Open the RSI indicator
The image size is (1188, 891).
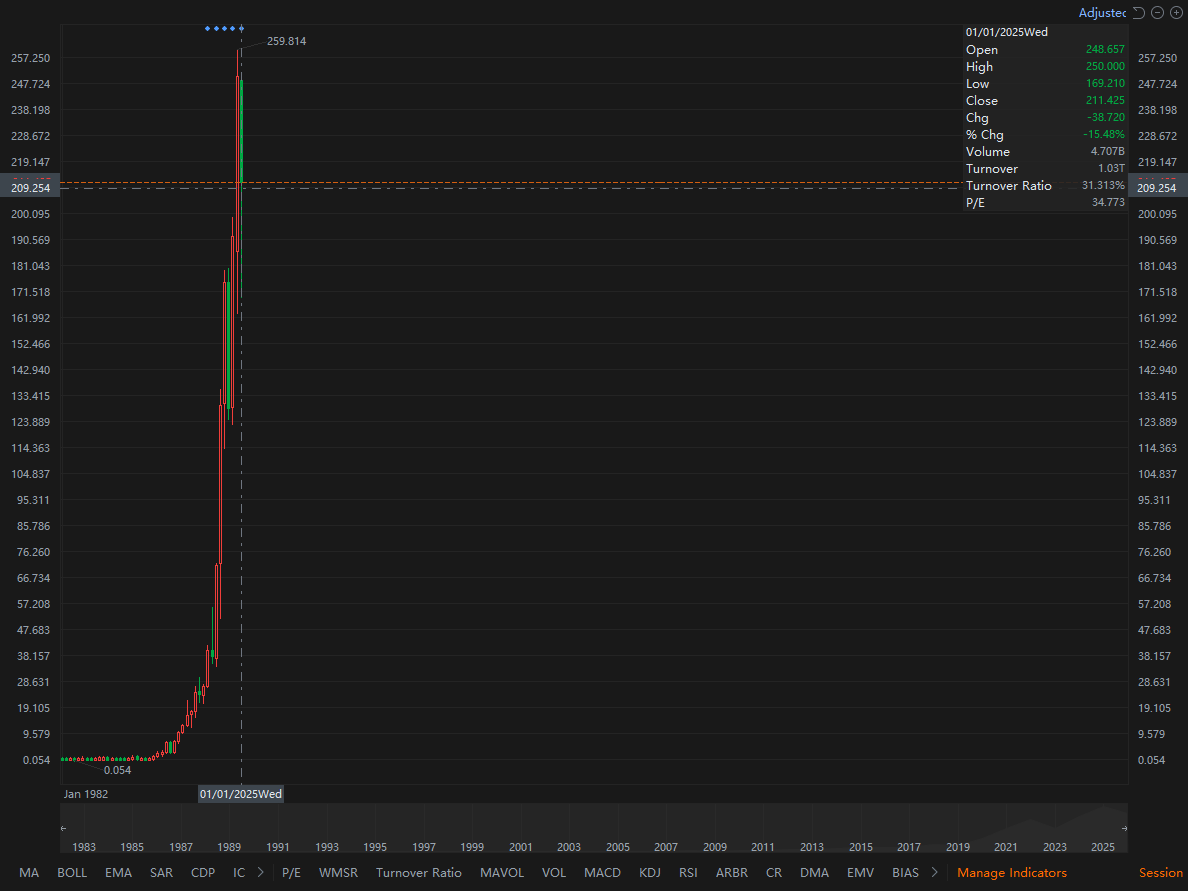[688, 873]
